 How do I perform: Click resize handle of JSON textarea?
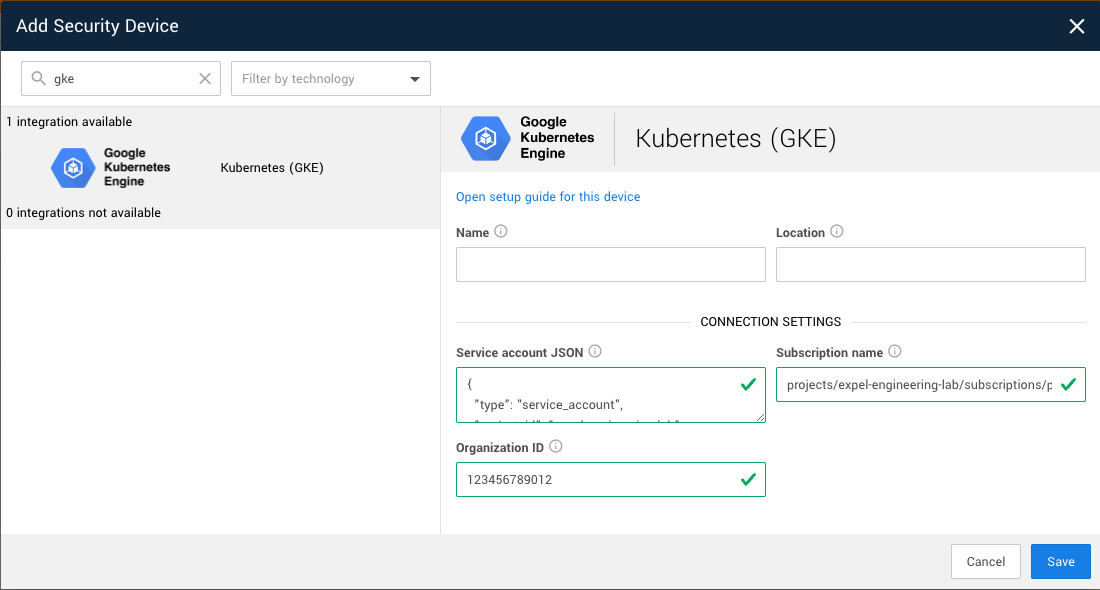(x=760, y=417)
